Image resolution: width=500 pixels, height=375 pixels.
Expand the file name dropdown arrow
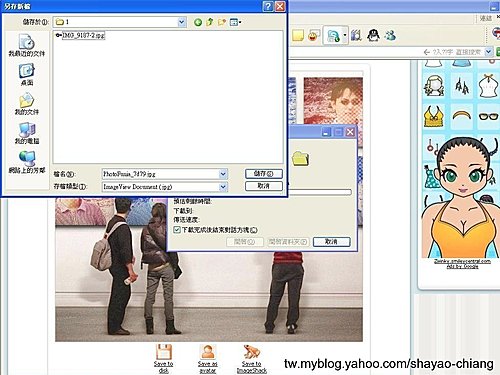pyautogui.click(x=223, y=174)
